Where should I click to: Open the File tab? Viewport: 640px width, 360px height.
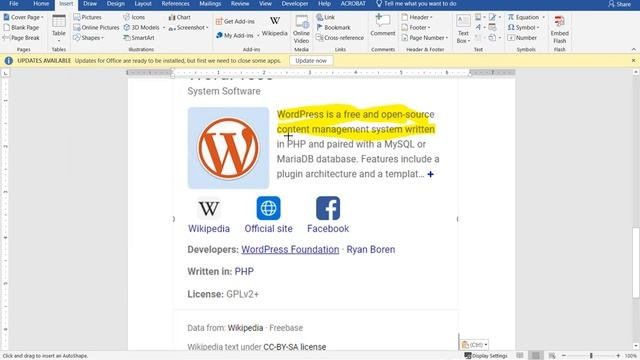pos(13,4)
